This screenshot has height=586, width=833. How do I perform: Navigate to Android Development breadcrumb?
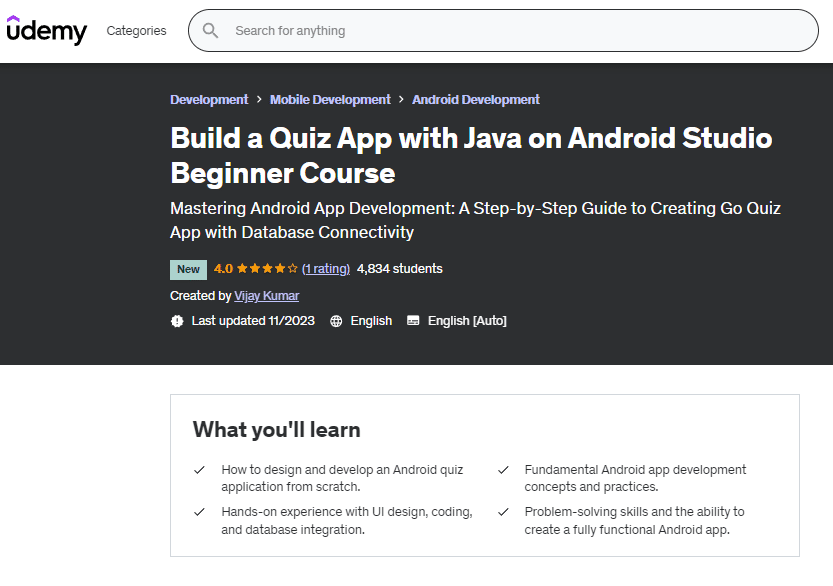click(476, 100)
